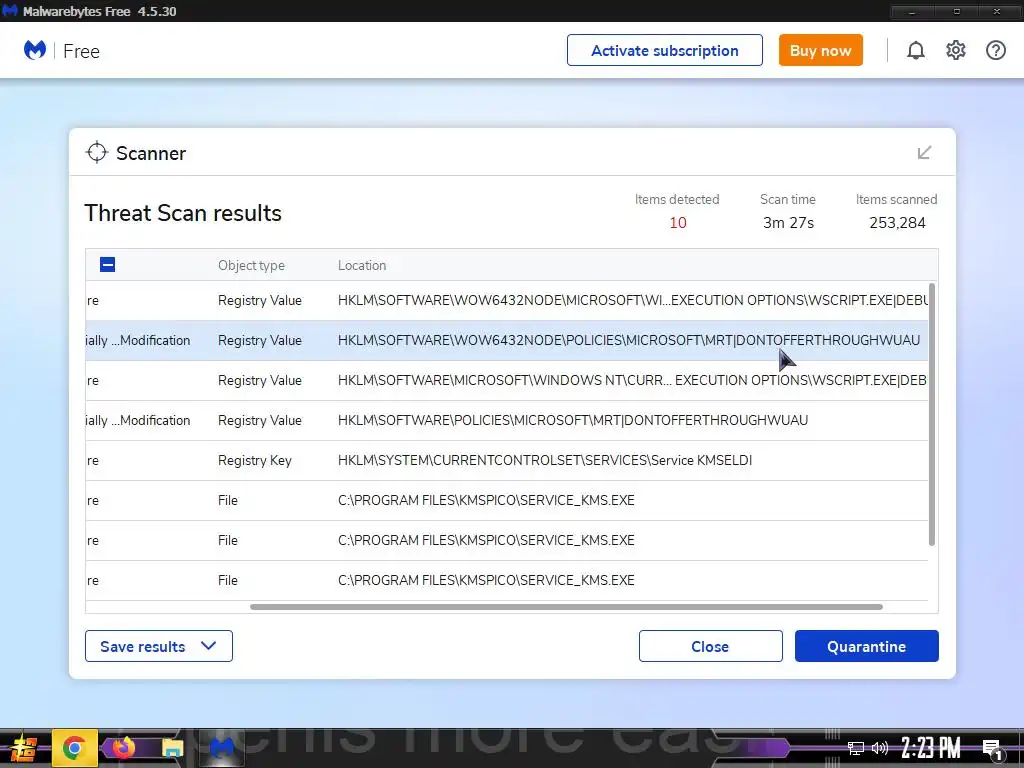Open Google Chrome from the taskbar
1024x768 pixels.
(x=74, y=748)
